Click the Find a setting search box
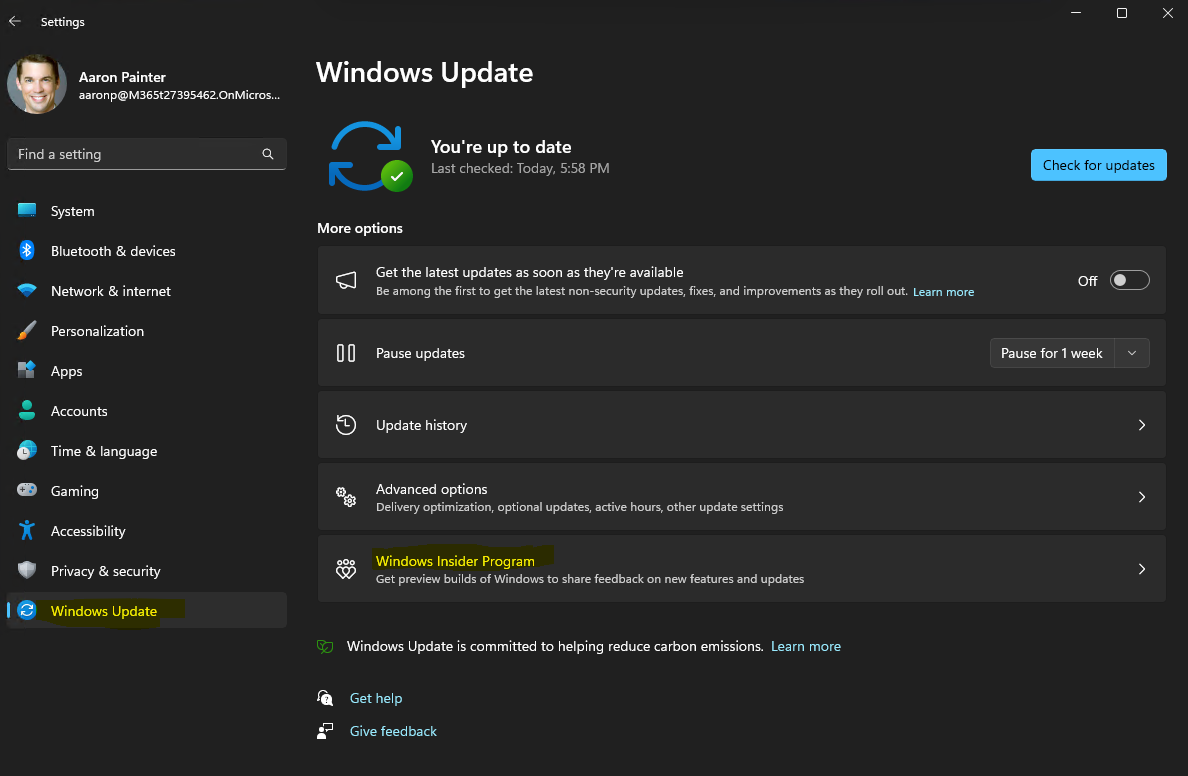 point(147,154)
